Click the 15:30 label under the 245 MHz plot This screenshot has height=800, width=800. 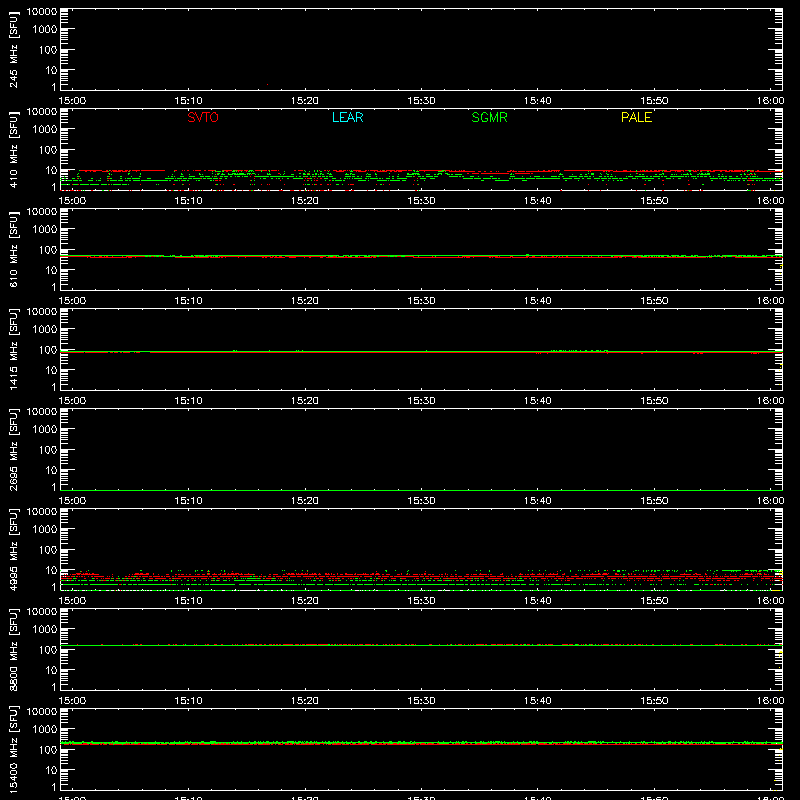click(421, 101)
